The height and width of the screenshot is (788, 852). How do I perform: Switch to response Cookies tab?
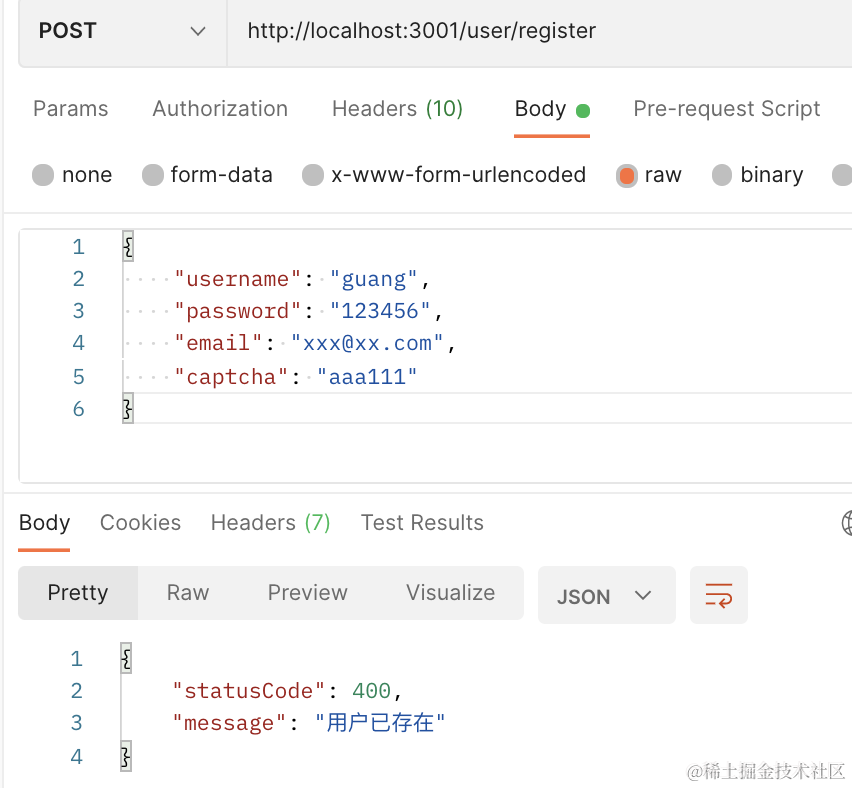(140, 523)
